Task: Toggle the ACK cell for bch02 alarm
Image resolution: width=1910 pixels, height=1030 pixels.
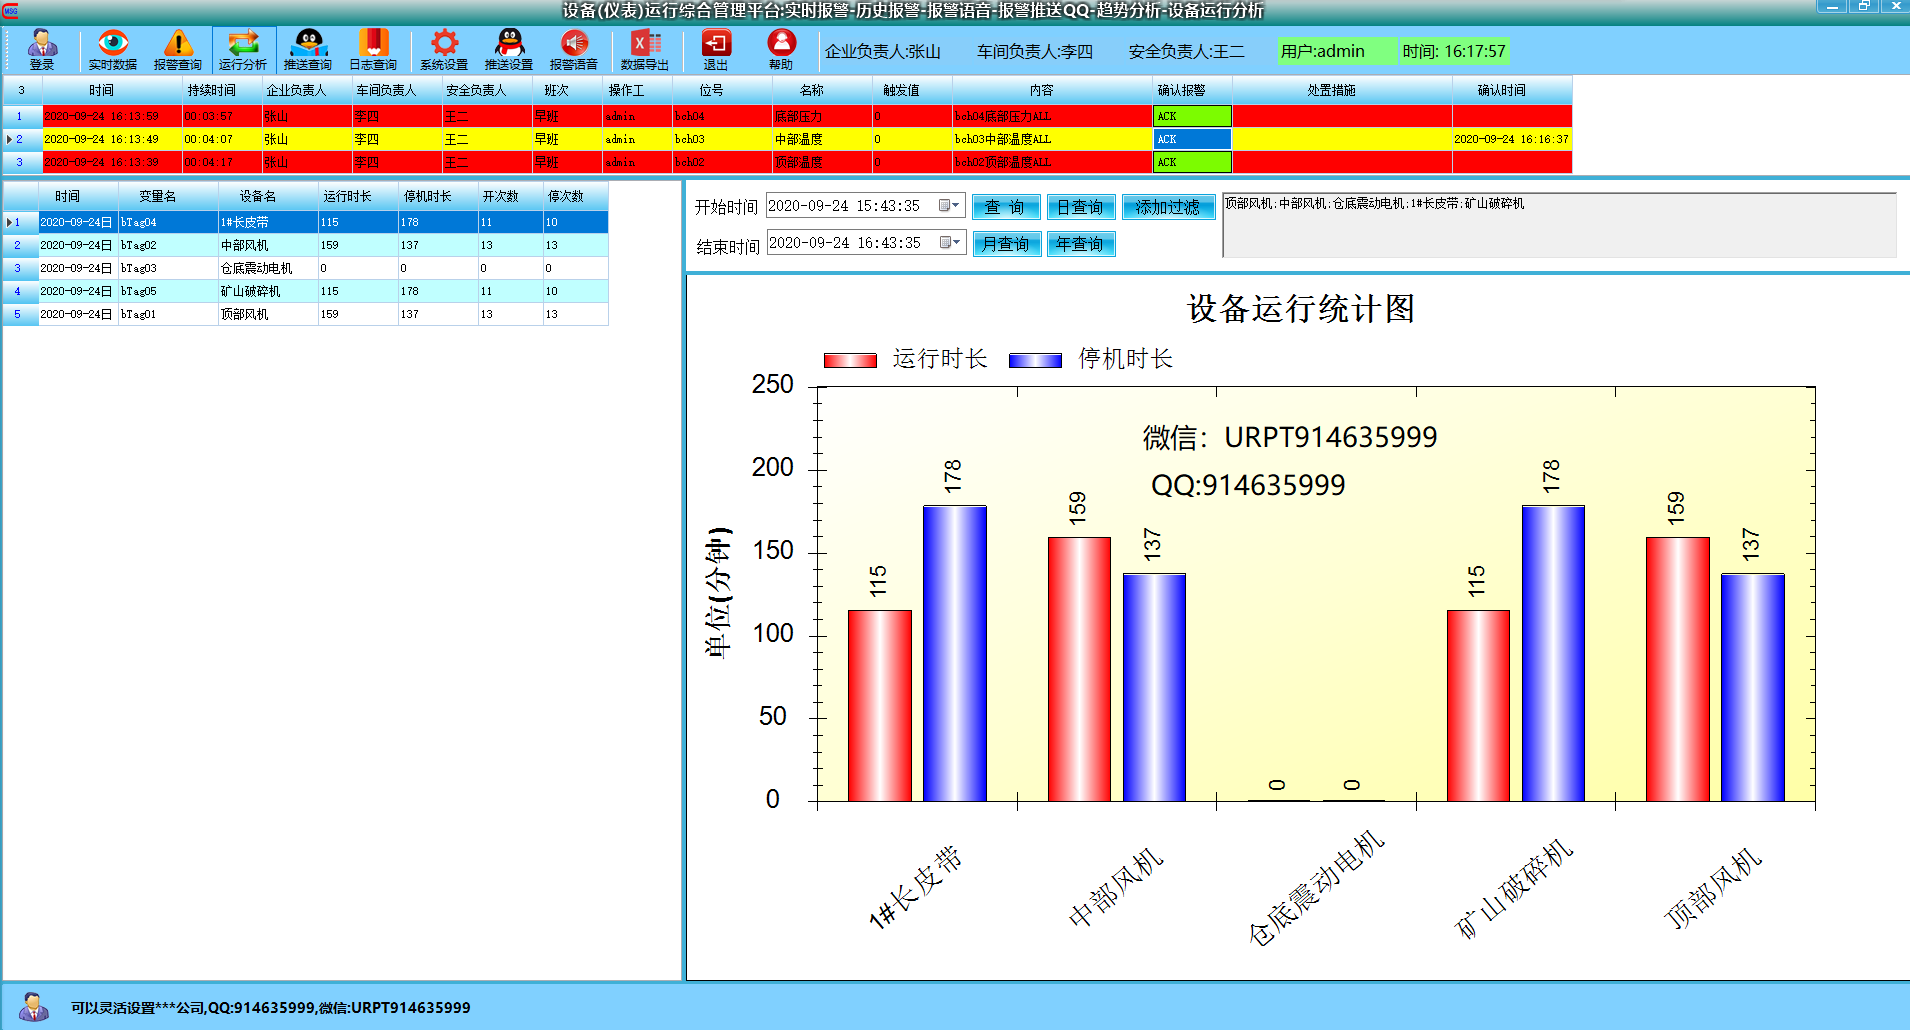Action: coord(1192,162)
